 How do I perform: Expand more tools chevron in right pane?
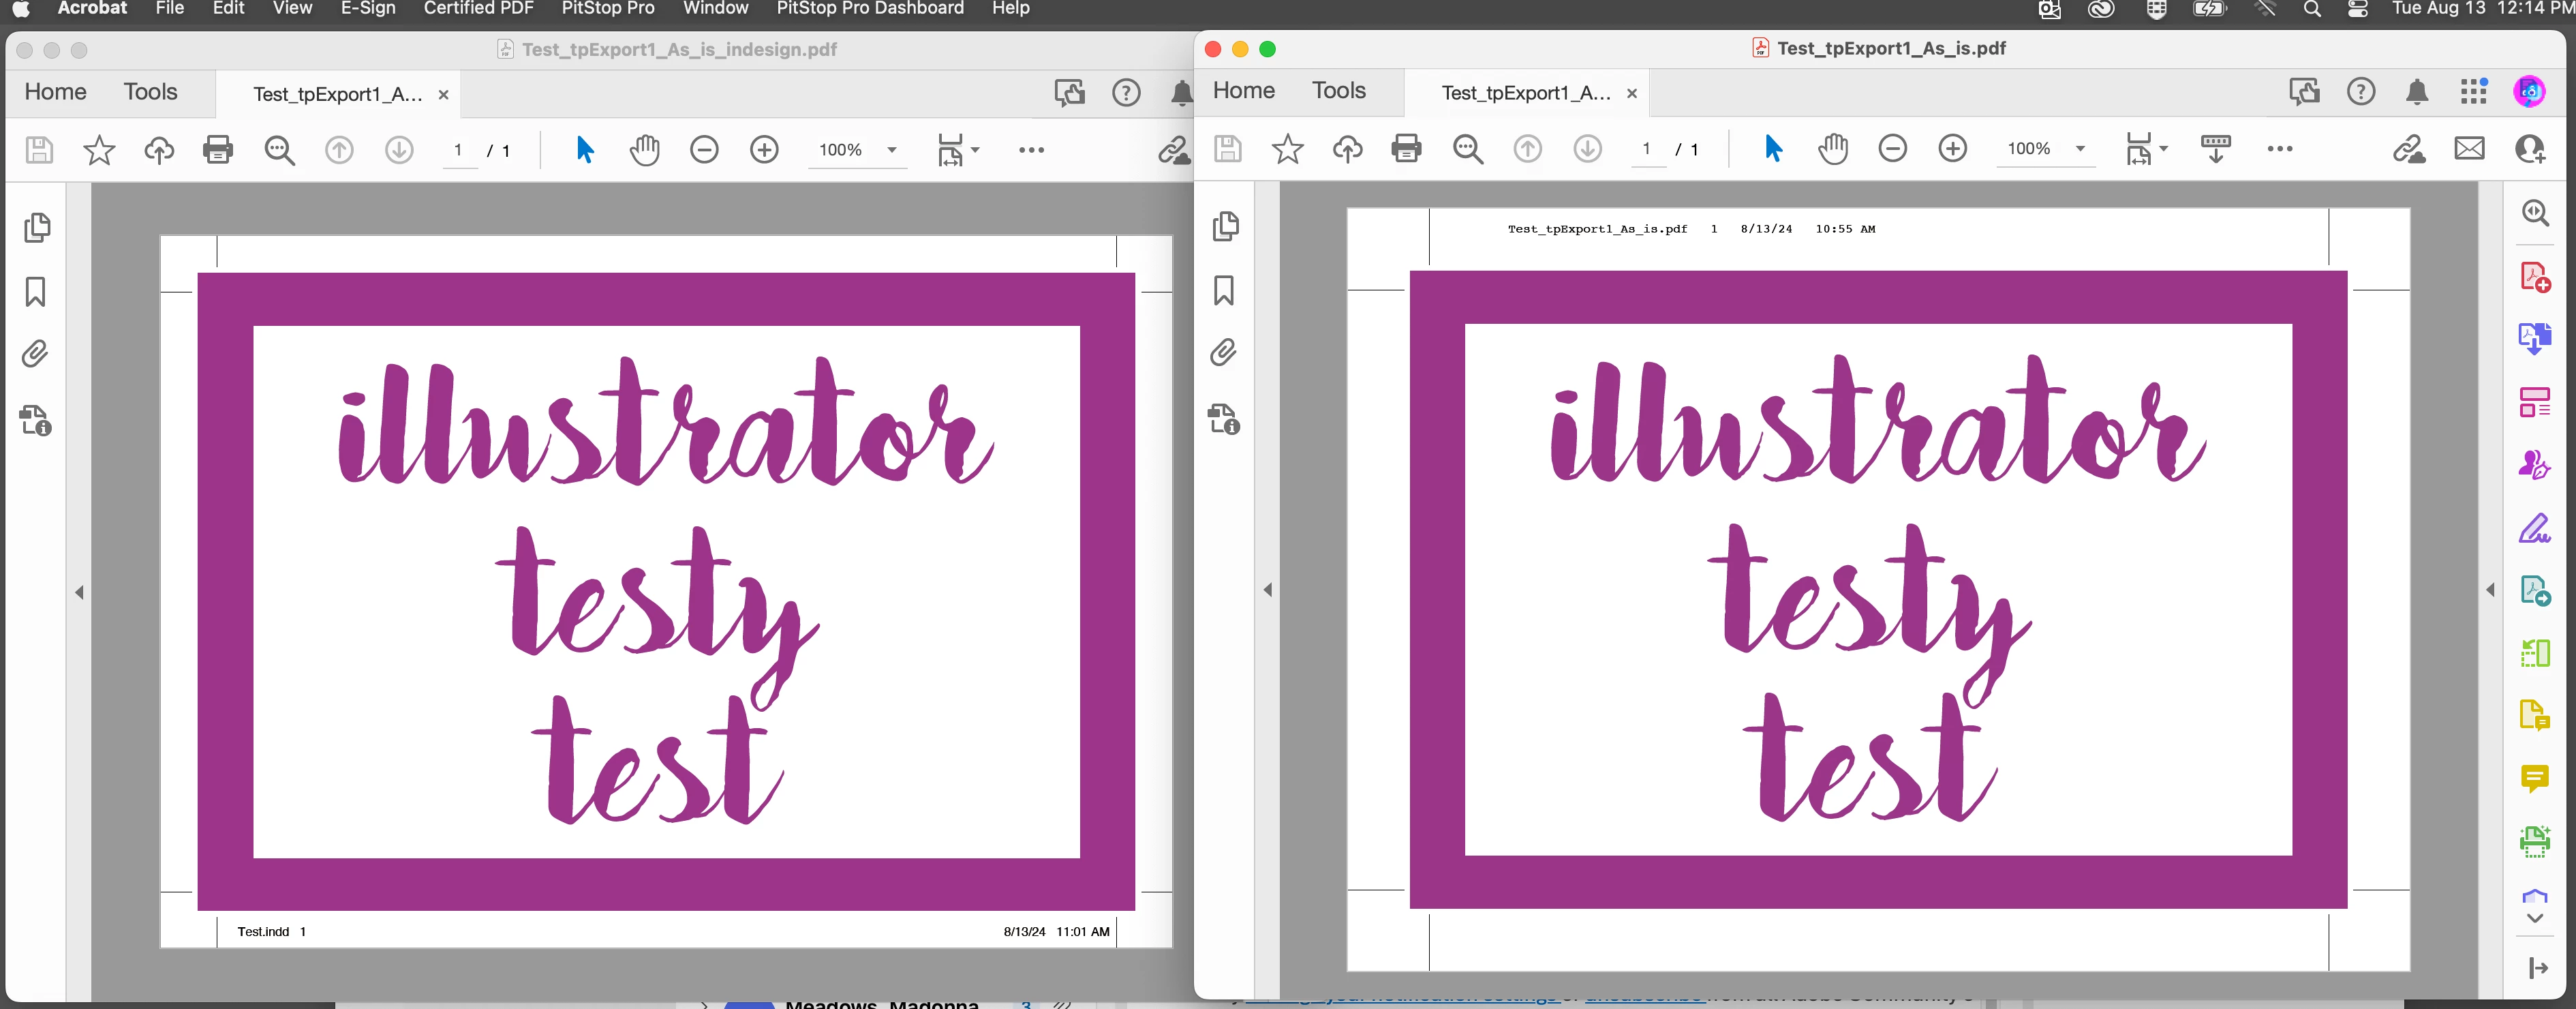click(x=2534, y=918)
